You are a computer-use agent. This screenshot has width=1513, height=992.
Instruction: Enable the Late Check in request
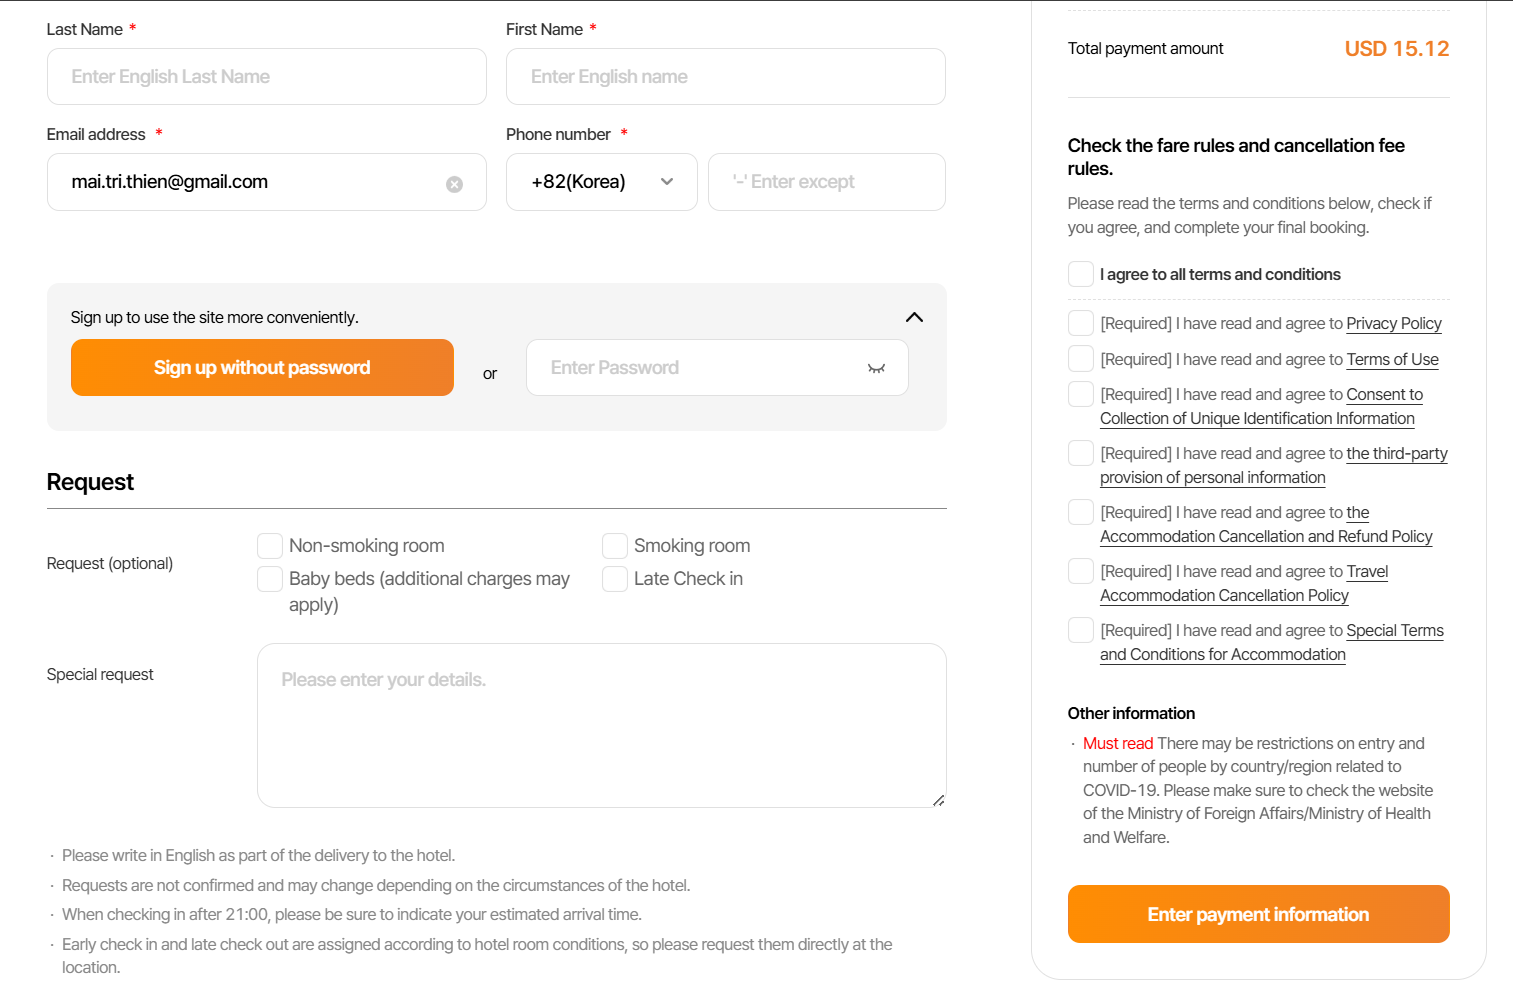(x=615, y=579)
